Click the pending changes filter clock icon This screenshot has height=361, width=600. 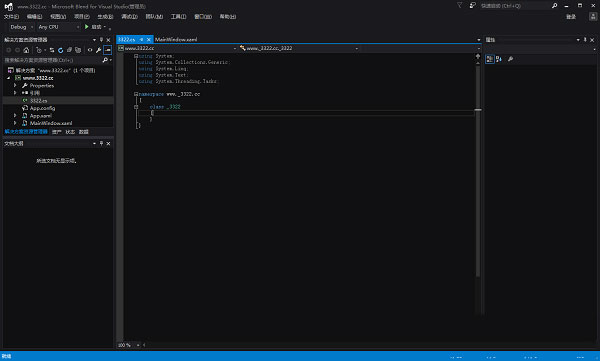coord(39,50)
